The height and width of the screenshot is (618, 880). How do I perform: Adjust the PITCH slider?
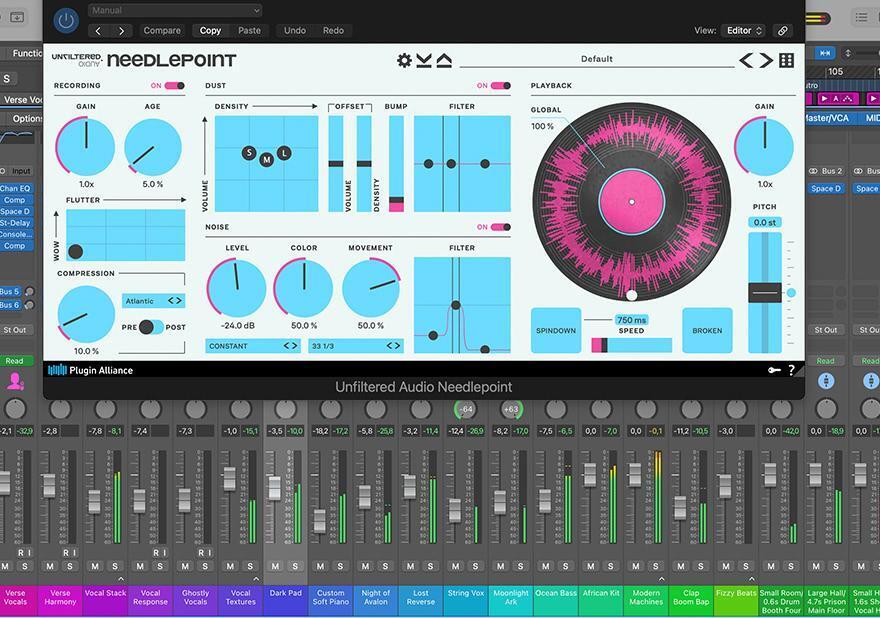click(766, 292)
